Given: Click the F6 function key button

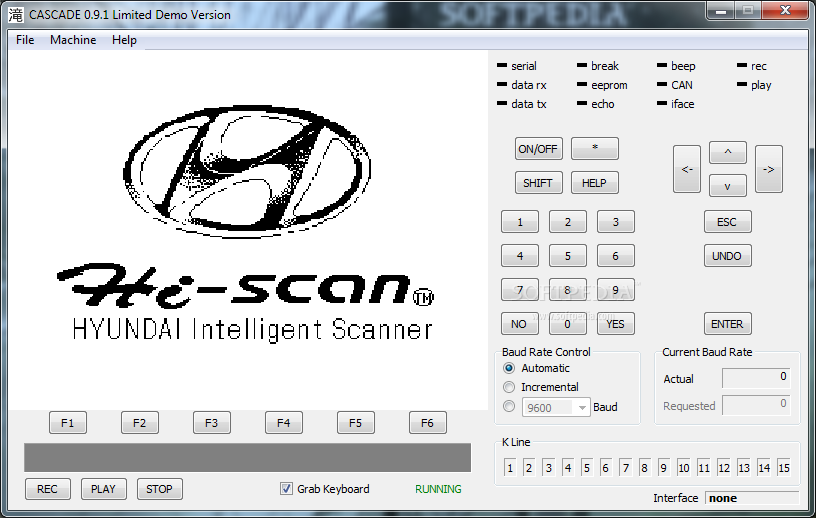Looking at the screenshot, I should click(x=427, y=423).
